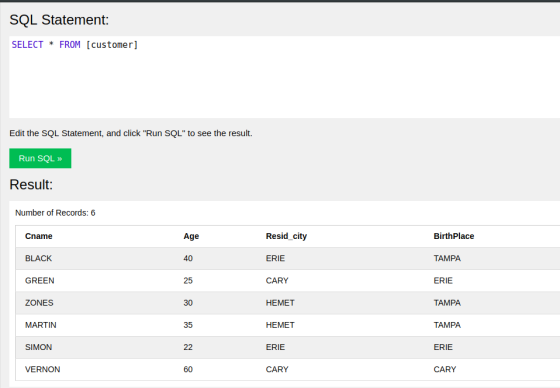The height and width of the screenshot is (388, 560).
Task: Click ERIE birthplace in GREEN row
Action: (x=443, y=280)
